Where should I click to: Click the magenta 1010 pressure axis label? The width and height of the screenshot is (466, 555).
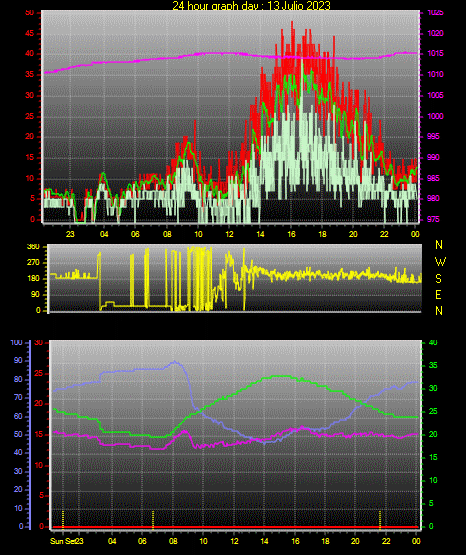click(435, 74)
